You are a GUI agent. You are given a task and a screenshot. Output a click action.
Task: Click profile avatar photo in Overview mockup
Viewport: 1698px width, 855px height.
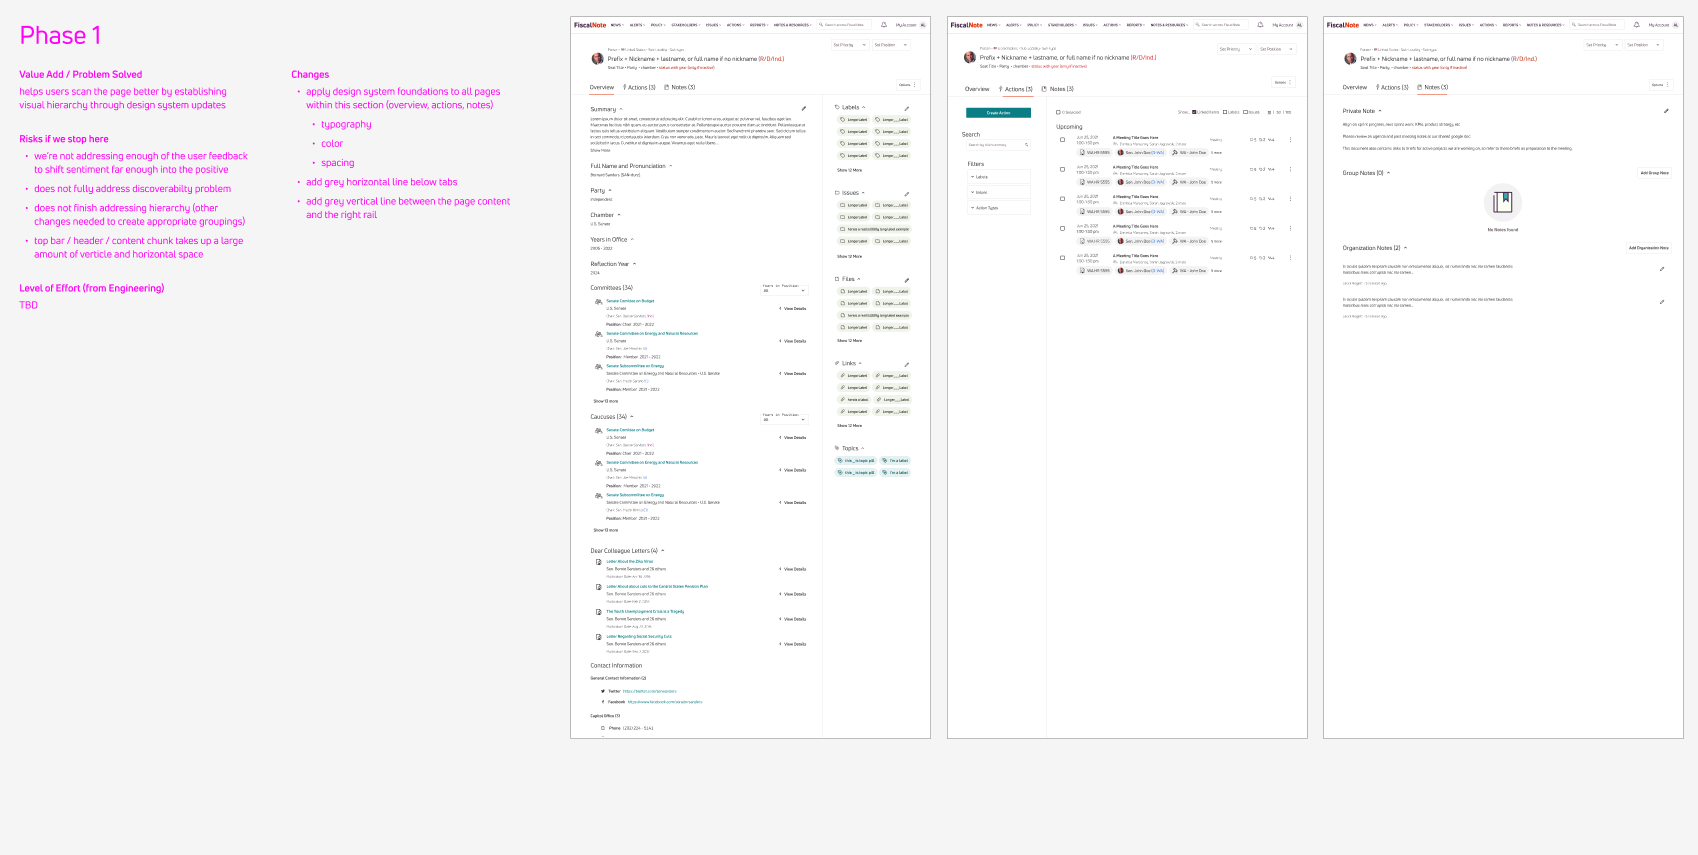597,59
